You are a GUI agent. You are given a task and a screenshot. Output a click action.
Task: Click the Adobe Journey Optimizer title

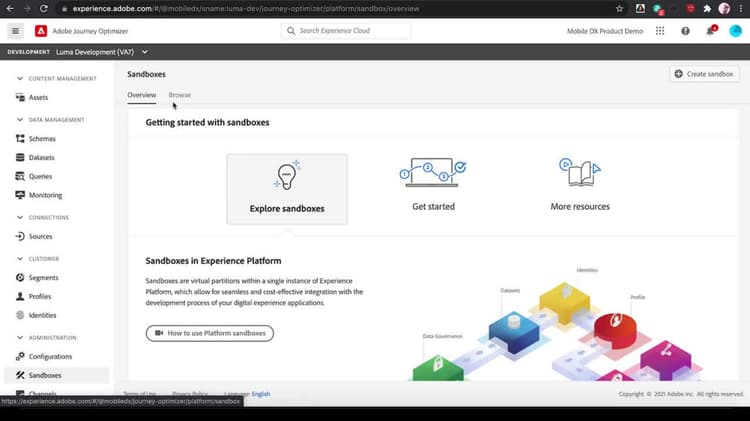click(x=90, y=31)
